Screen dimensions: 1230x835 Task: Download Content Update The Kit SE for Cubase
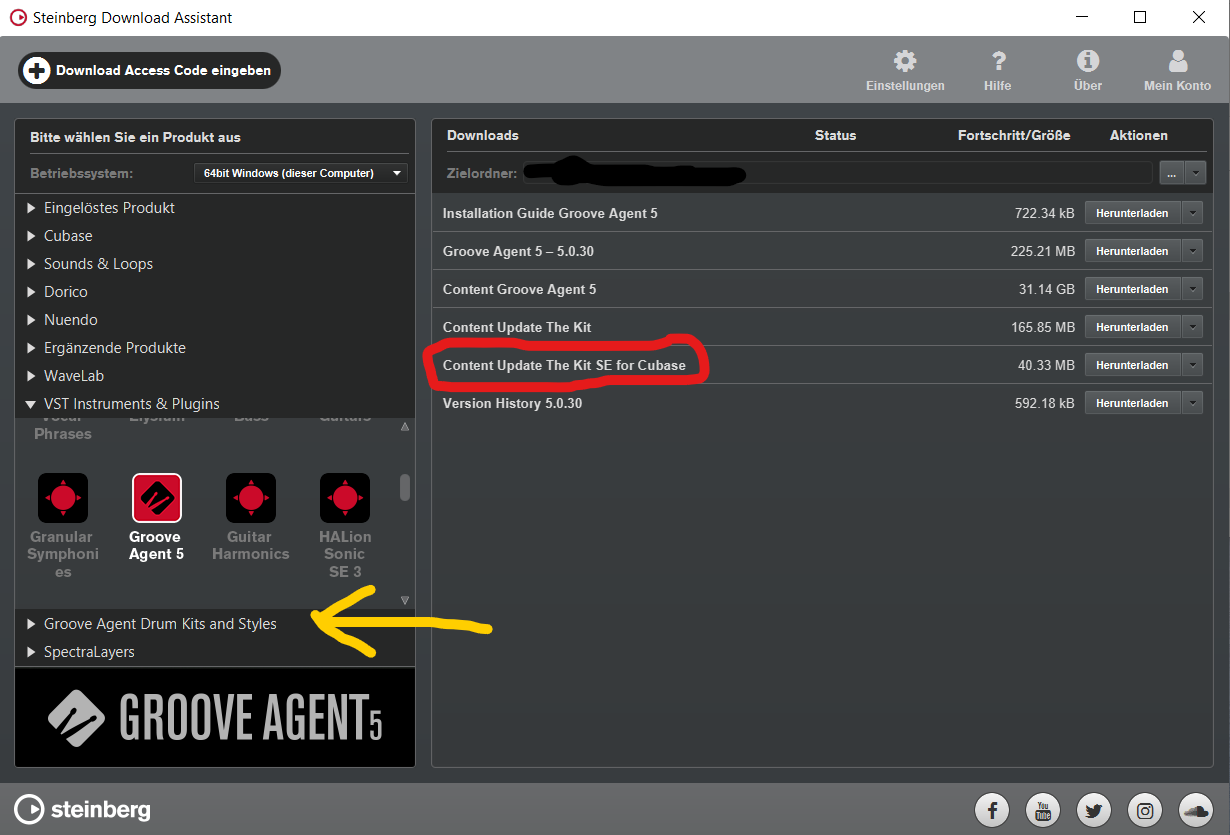1132,365
